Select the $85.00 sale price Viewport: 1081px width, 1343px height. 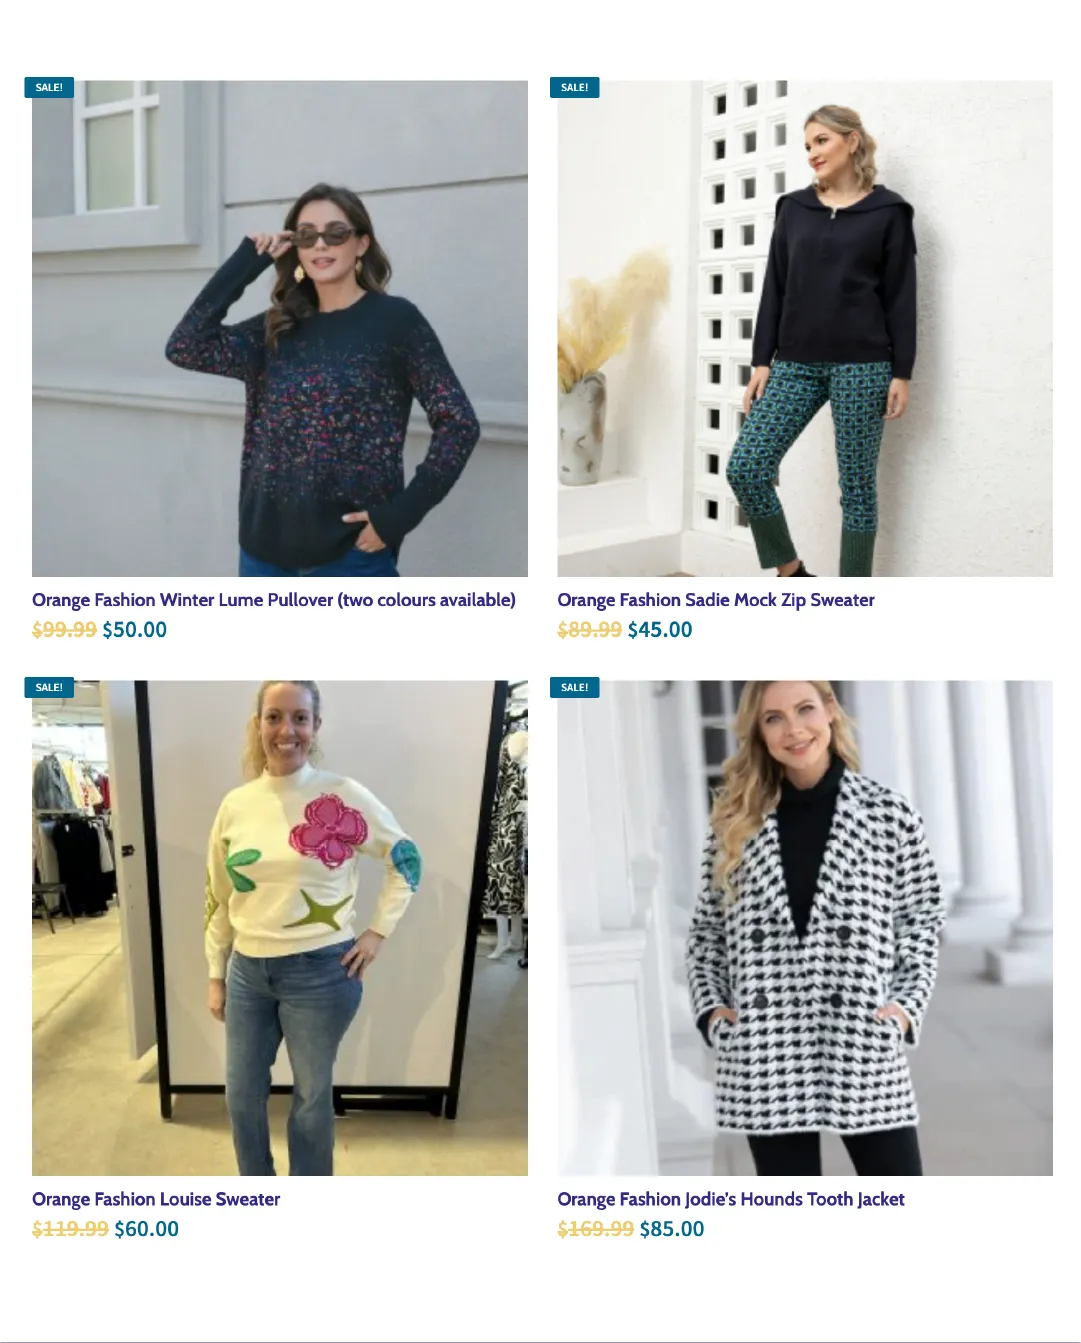tap(672, 1229)
